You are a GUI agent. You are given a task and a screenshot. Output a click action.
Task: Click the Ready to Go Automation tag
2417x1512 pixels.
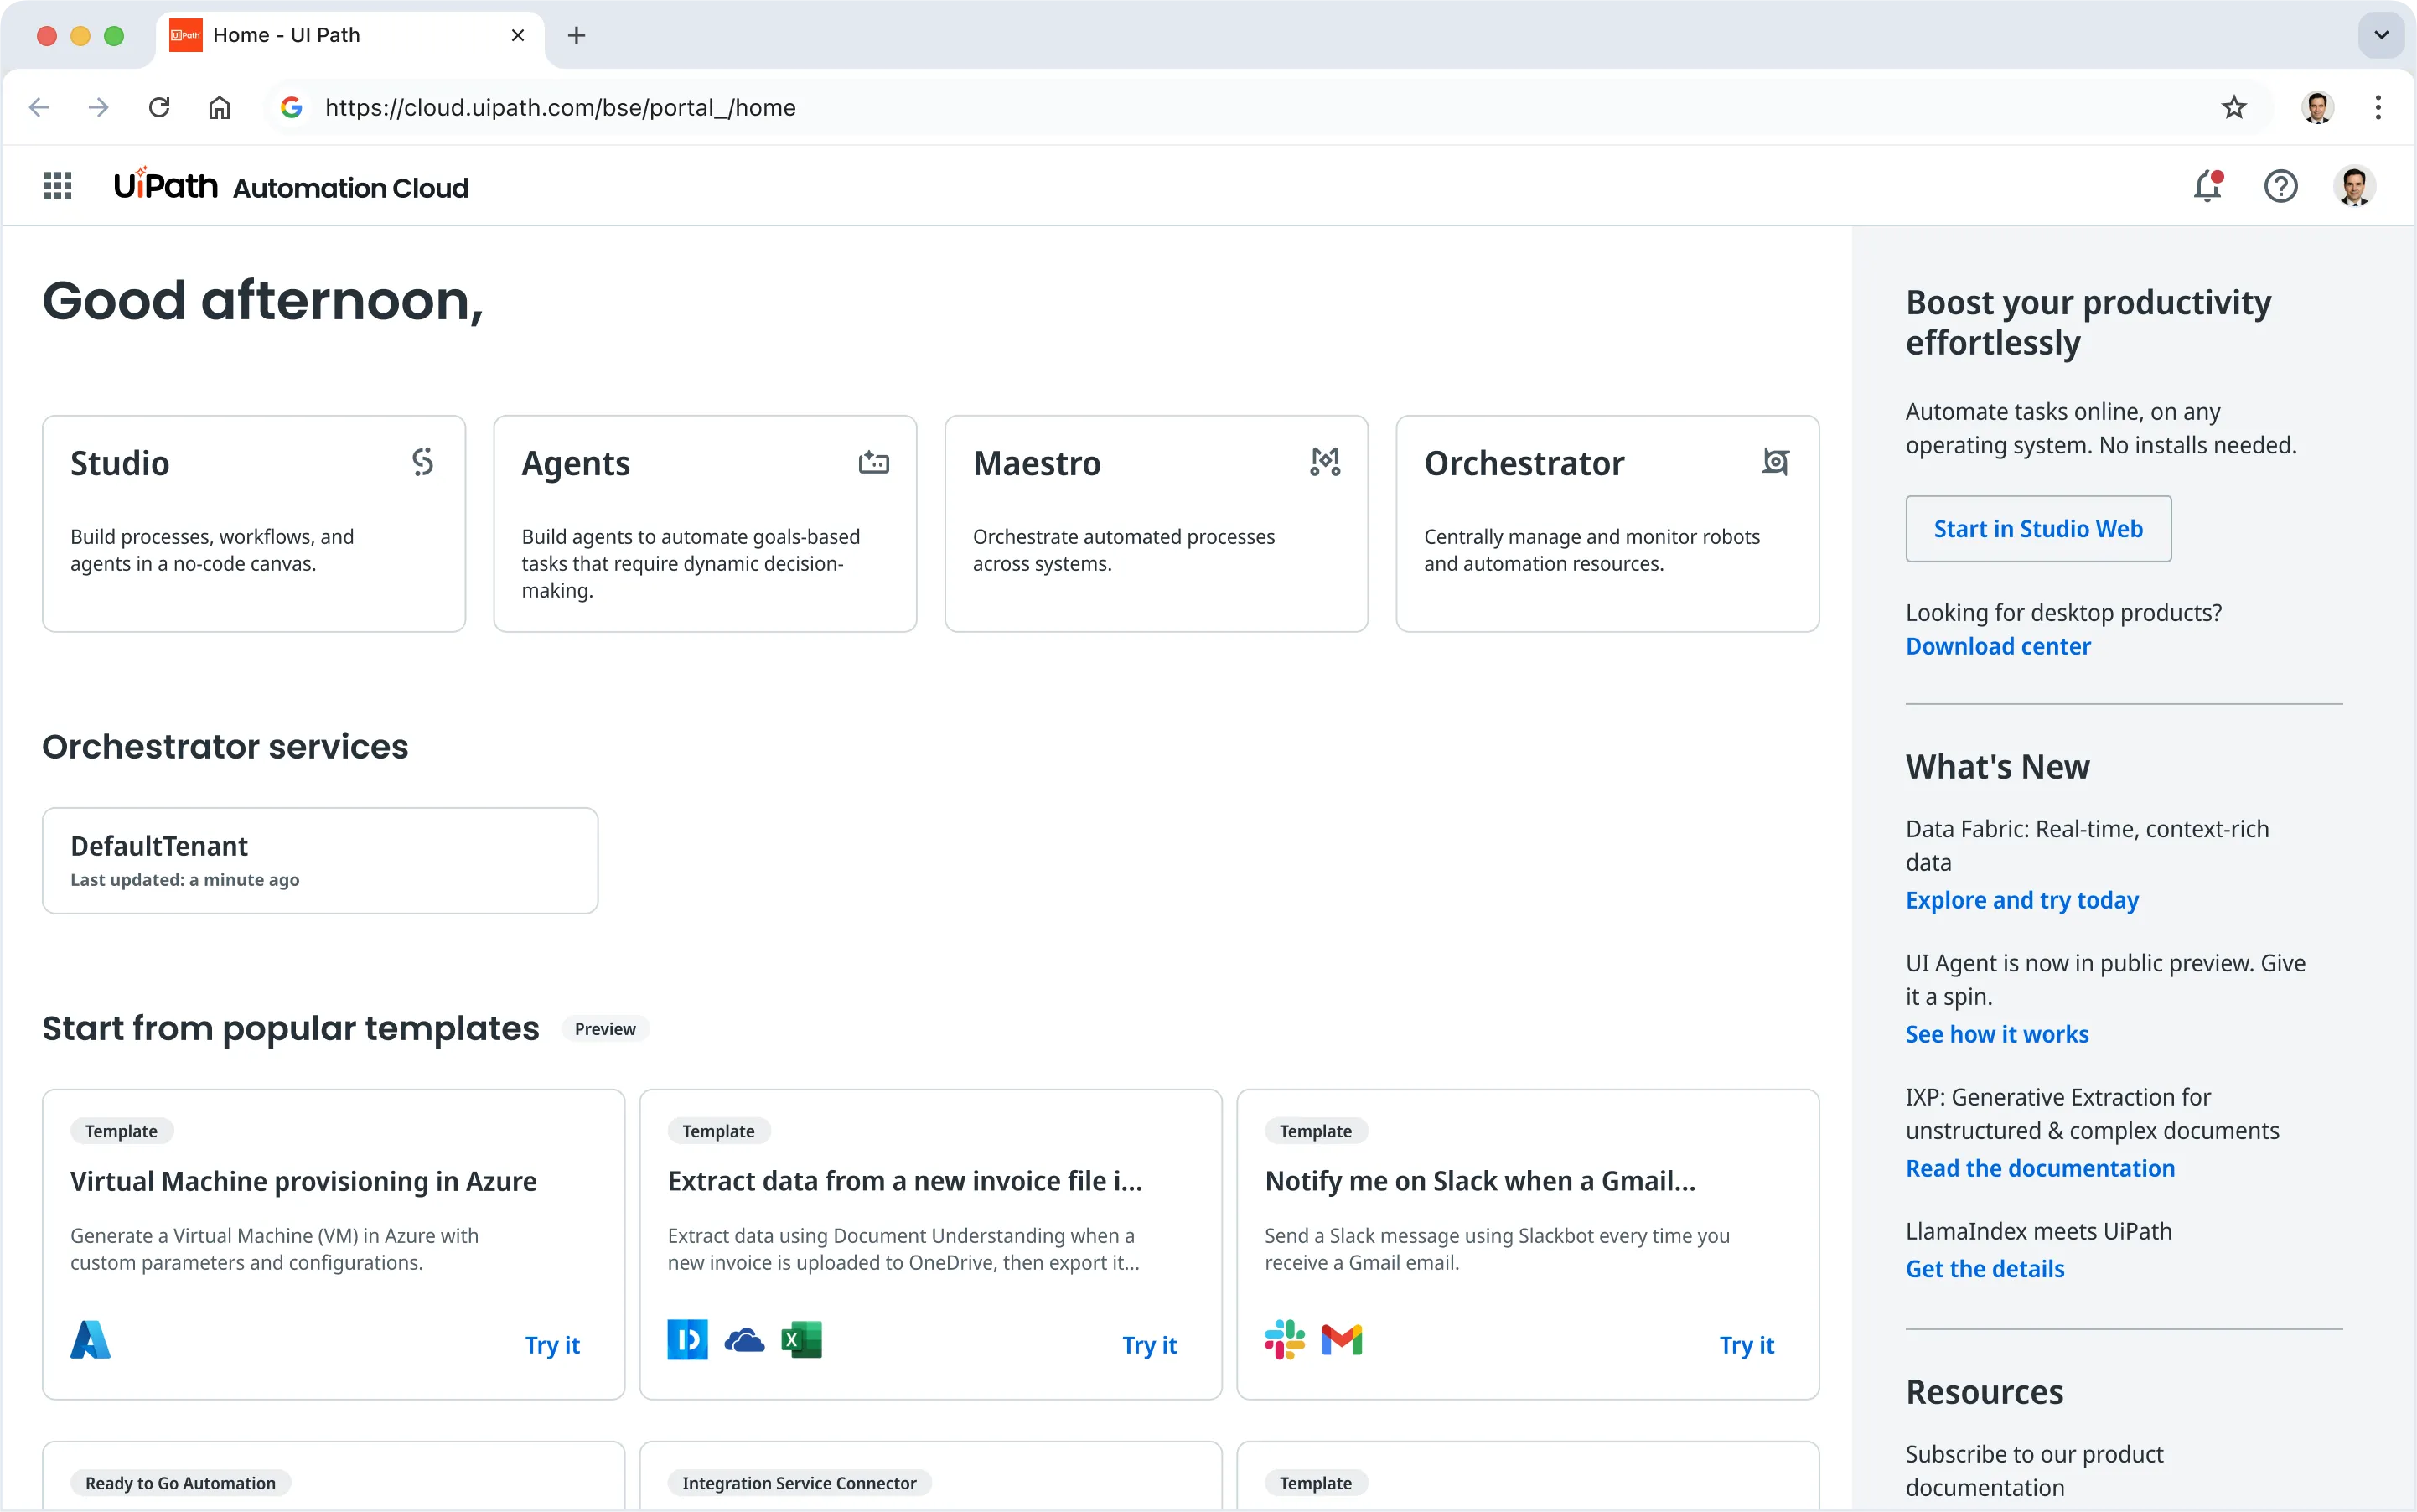point(180,1483)
